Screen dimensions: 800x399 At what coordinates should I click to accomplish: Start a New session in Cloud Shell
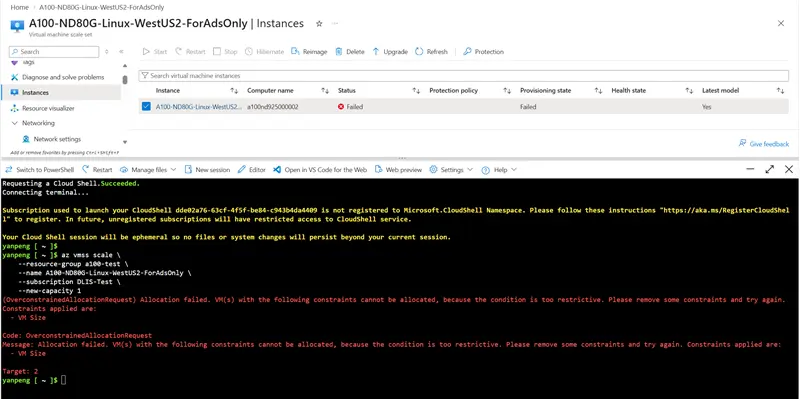[x=207, y=169]
